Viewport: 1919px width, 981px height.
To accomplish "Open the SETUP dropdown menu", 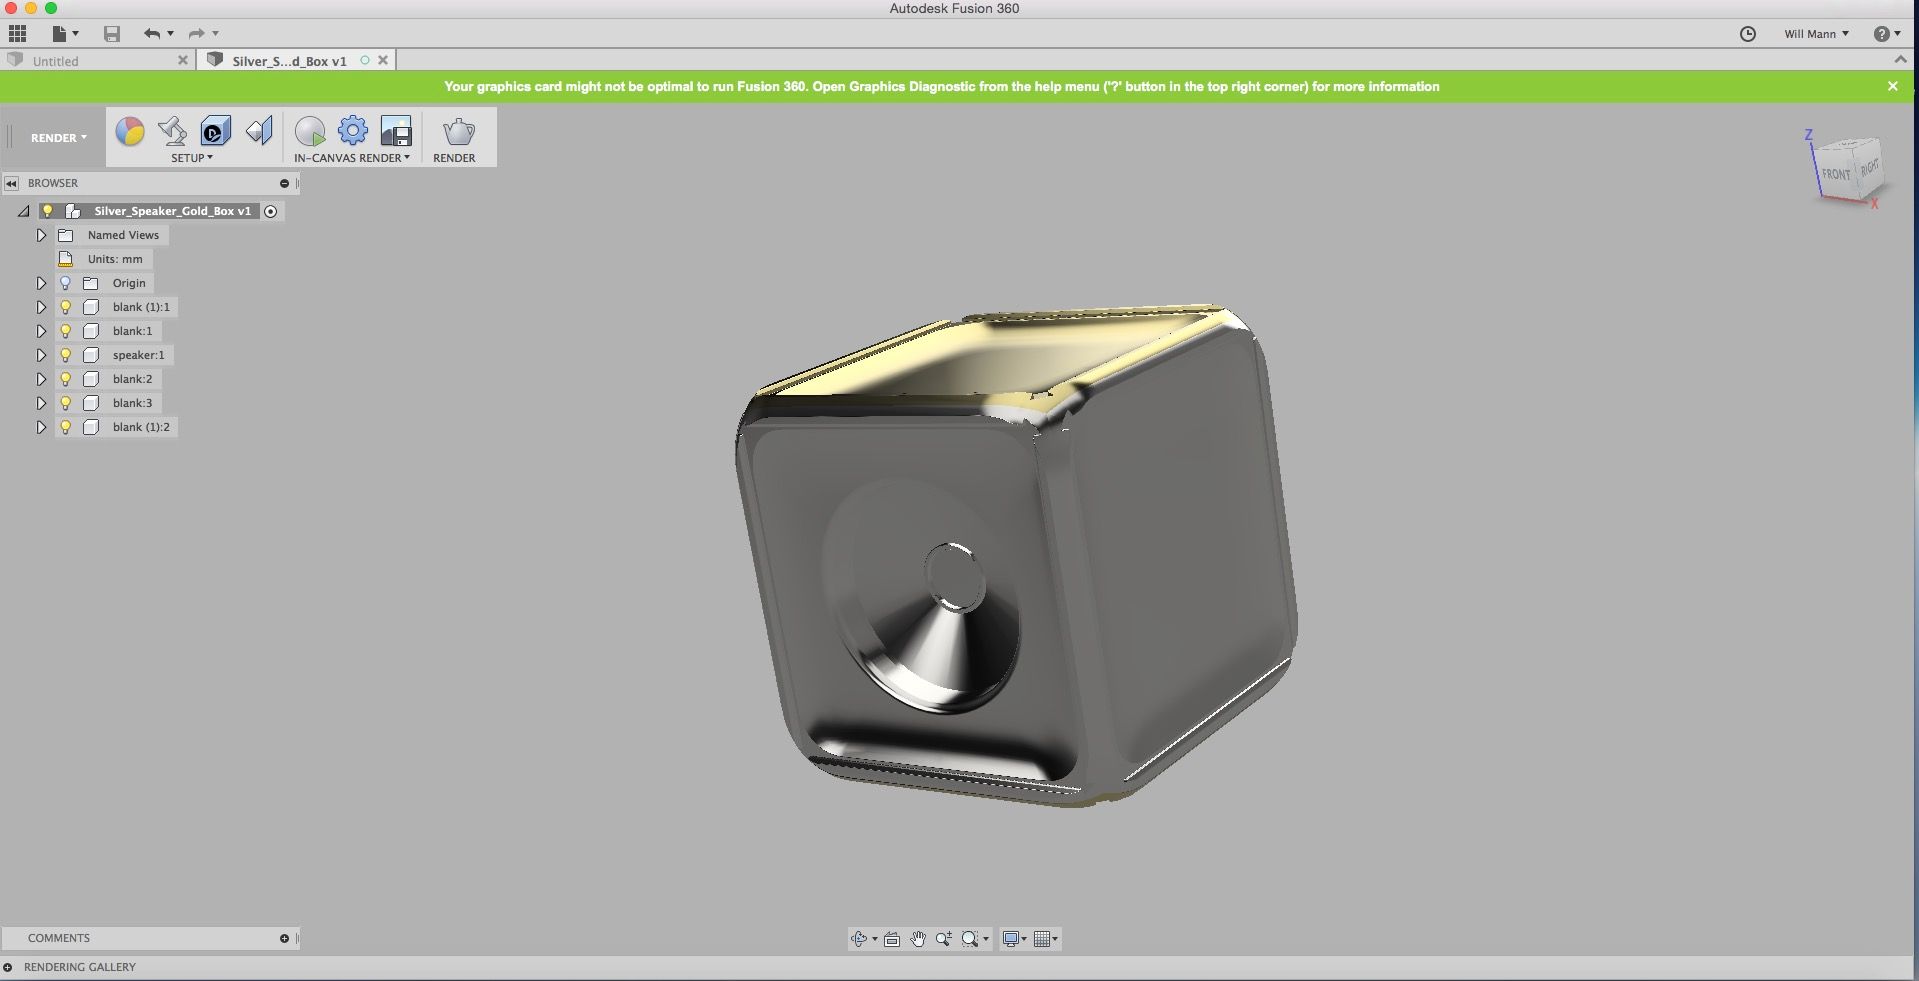I will pyautogui.click(x=193, y=158).
